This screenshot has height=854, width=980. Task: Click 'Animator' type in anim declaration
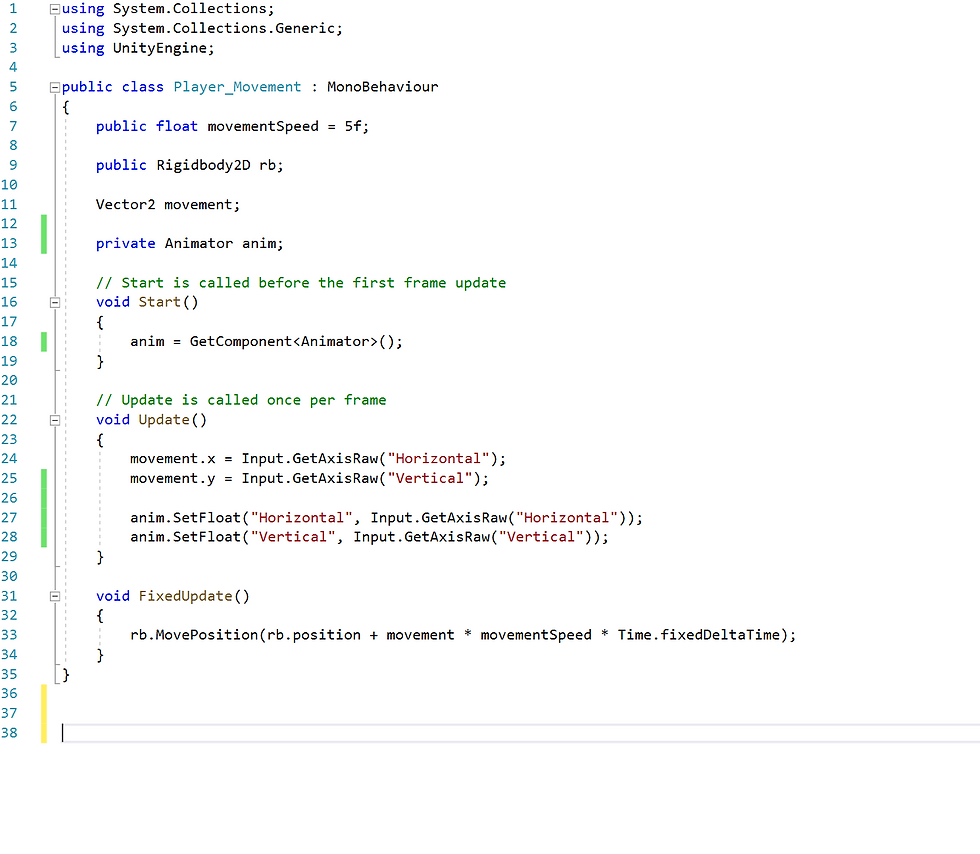tap(199, 243)
